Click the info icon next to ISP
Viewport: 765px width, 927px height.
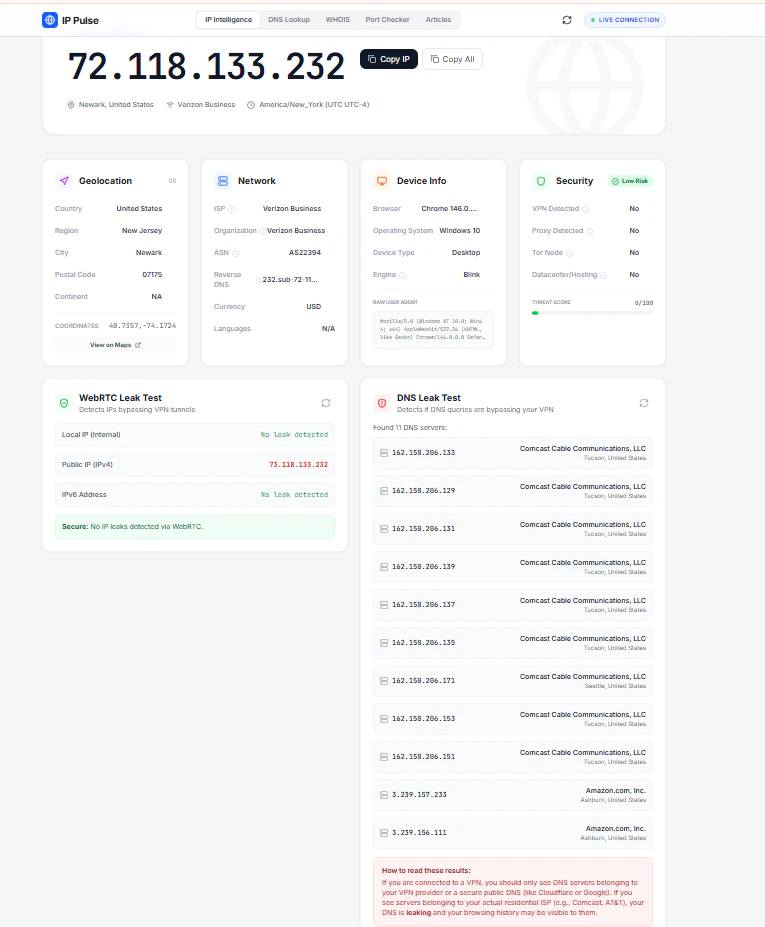click(x=232, y=209)
